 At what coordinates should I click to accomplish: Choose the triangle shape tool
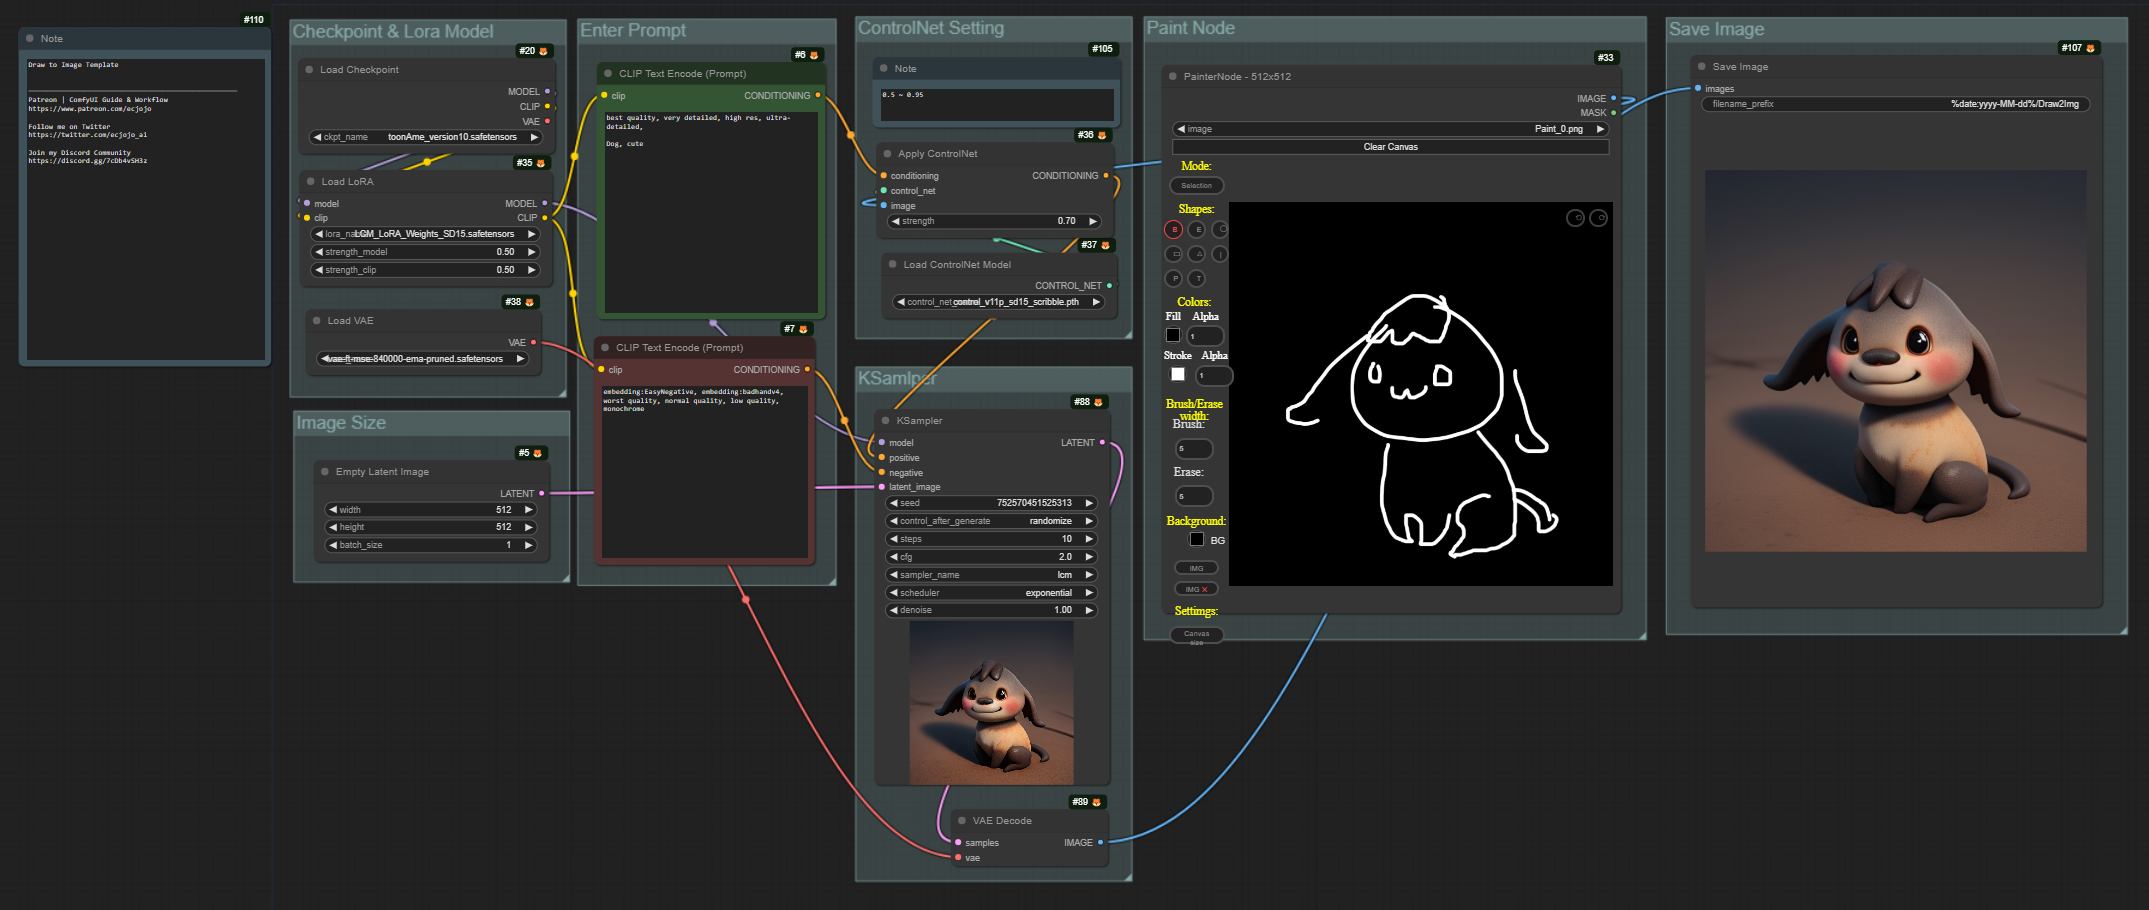(x=1197, y=254)
